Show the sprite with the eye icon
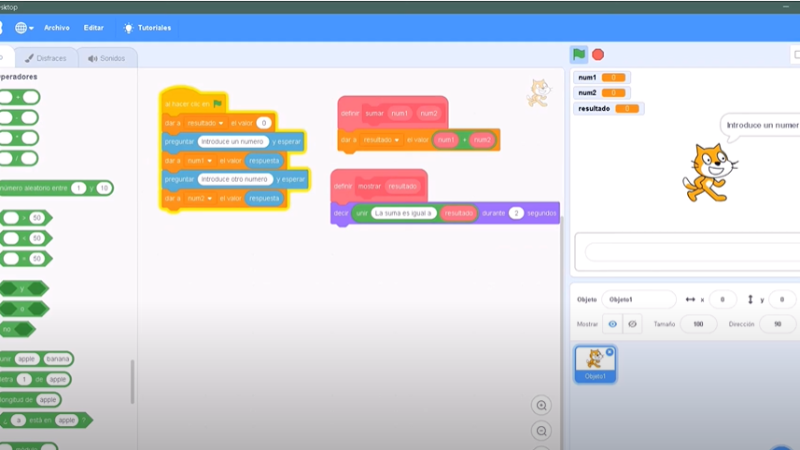 612,324
